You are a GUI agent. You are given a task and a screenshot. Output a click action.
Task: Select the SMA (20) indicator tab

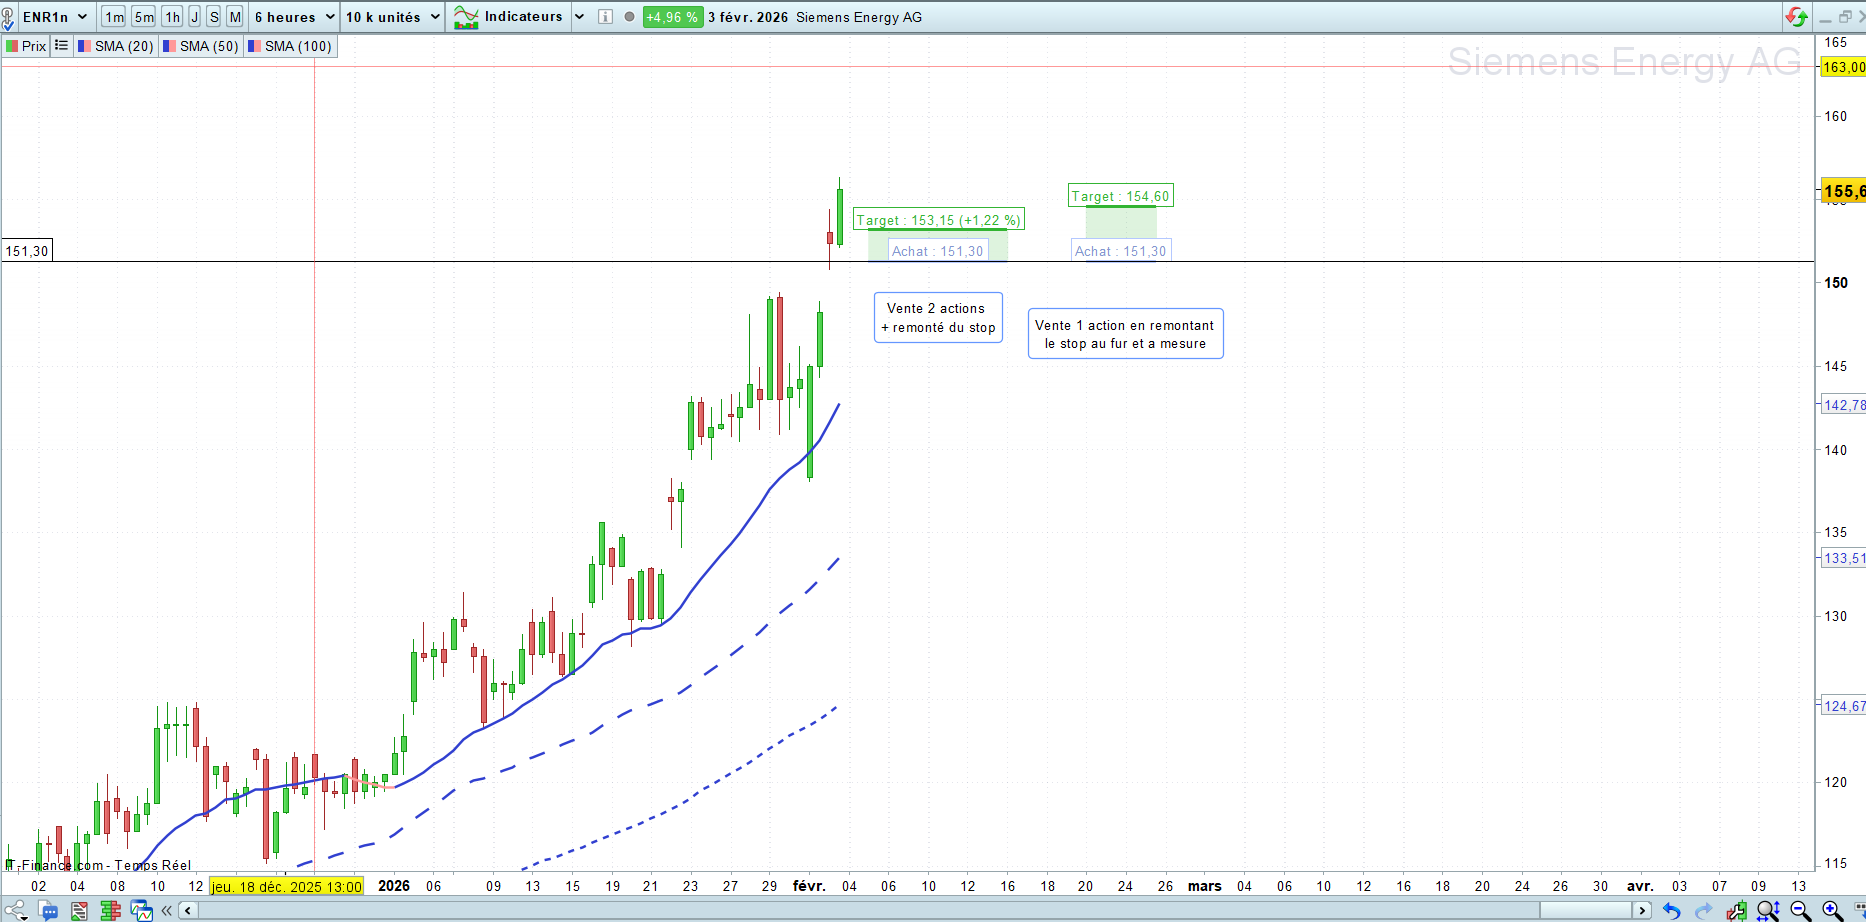click(x=116, y=46)
